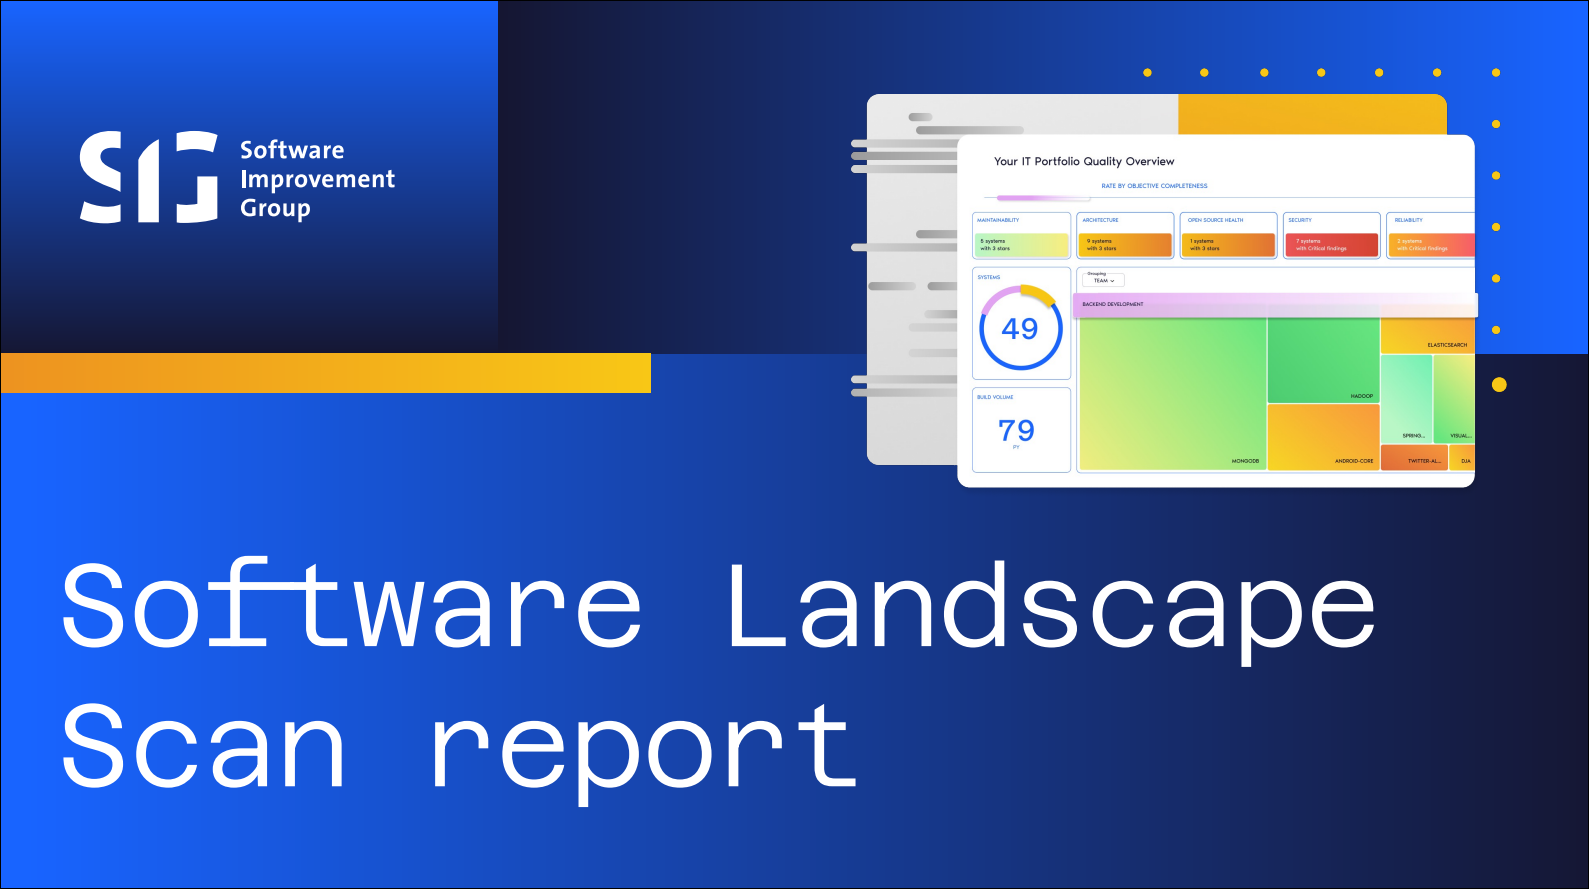The image size is (1589, 889).
Task: Open the Architecture rating card
Action: tap(1125, 236)
